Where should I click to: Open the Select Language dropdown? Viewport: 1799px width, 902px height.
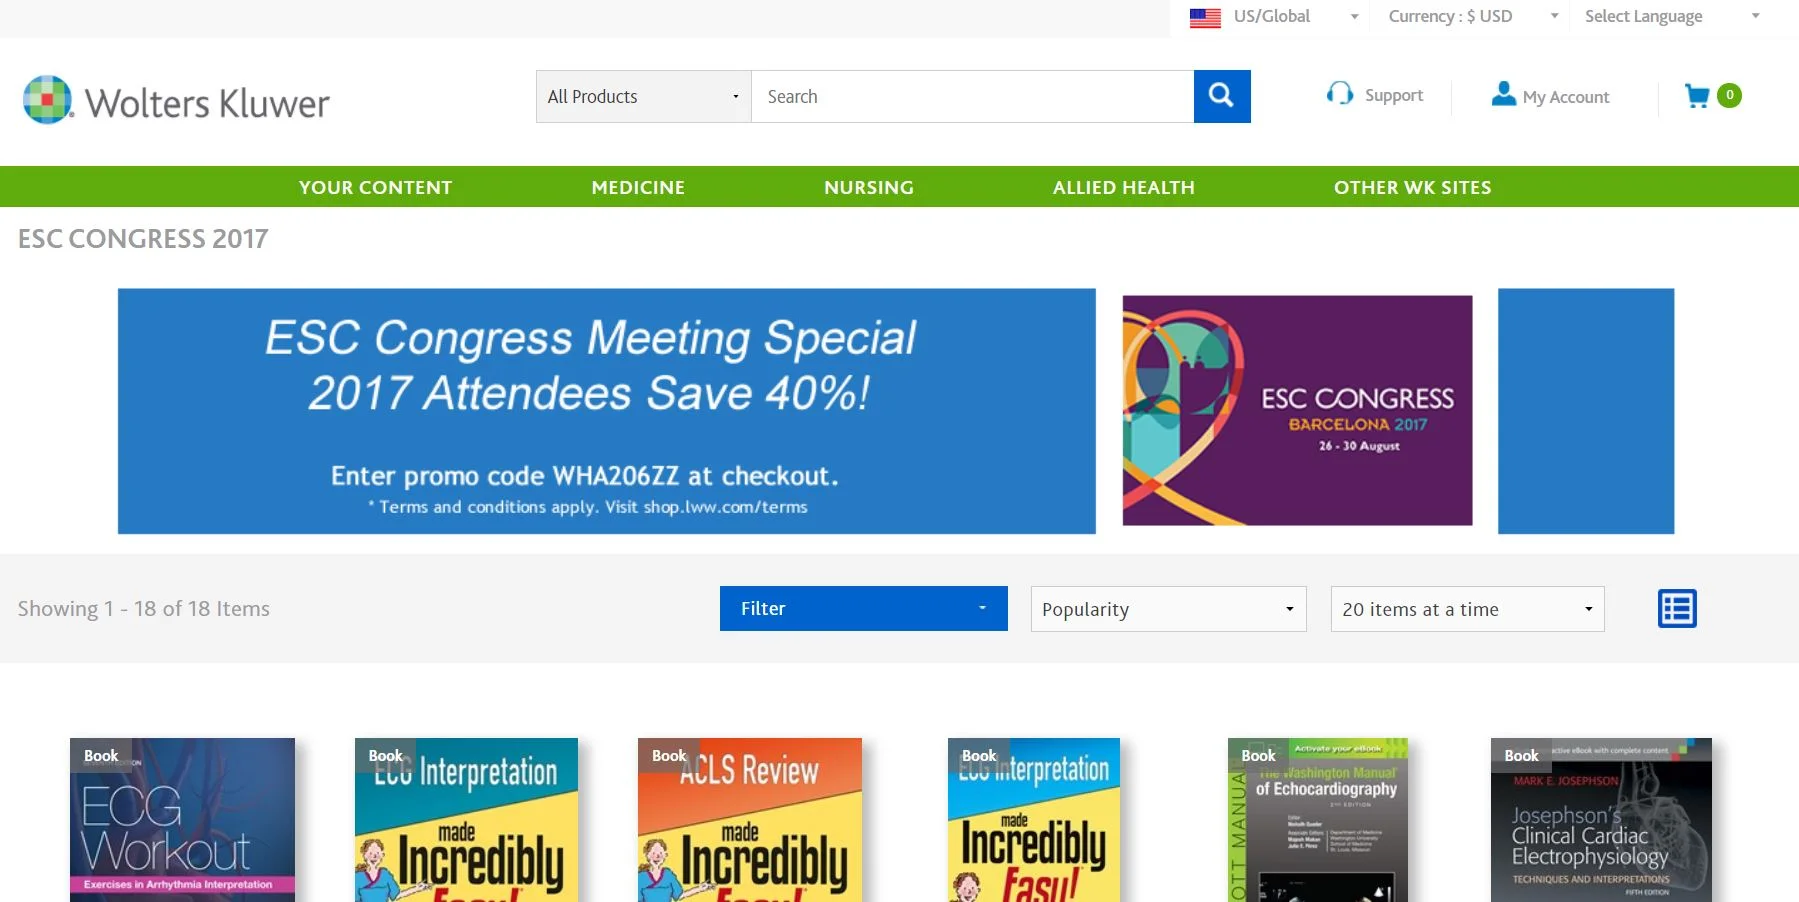click(x=1672, y=17)
